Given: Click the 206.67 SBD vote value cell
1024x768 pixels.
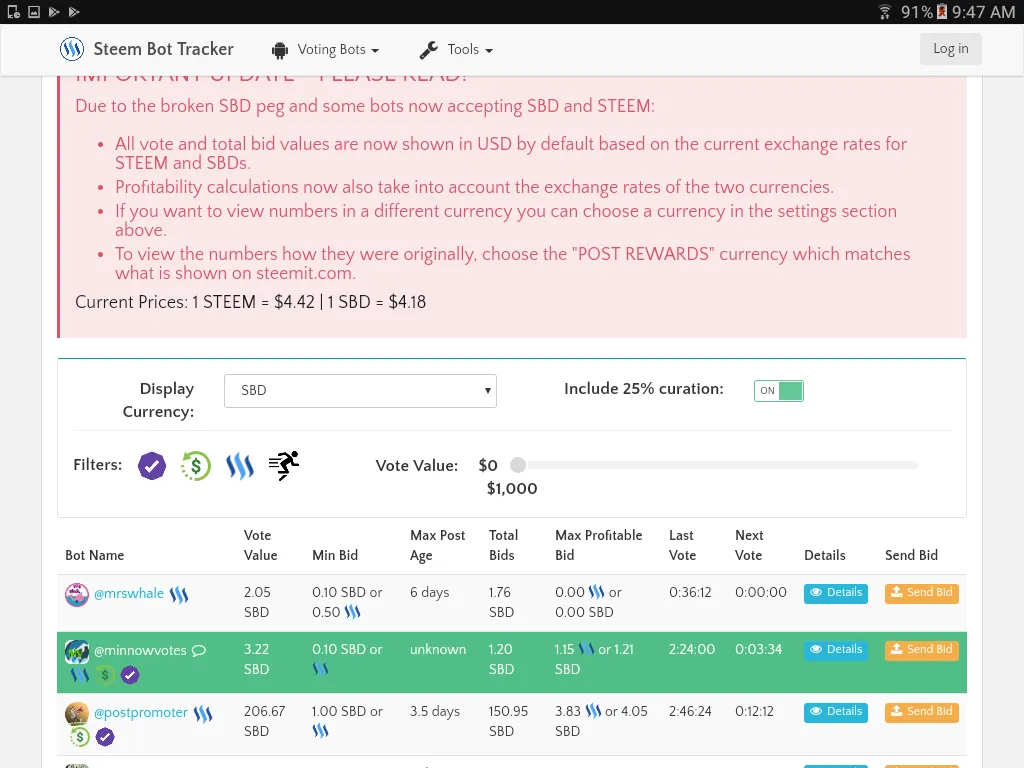Looking at the screenshot, I should (x=264, y=721).
